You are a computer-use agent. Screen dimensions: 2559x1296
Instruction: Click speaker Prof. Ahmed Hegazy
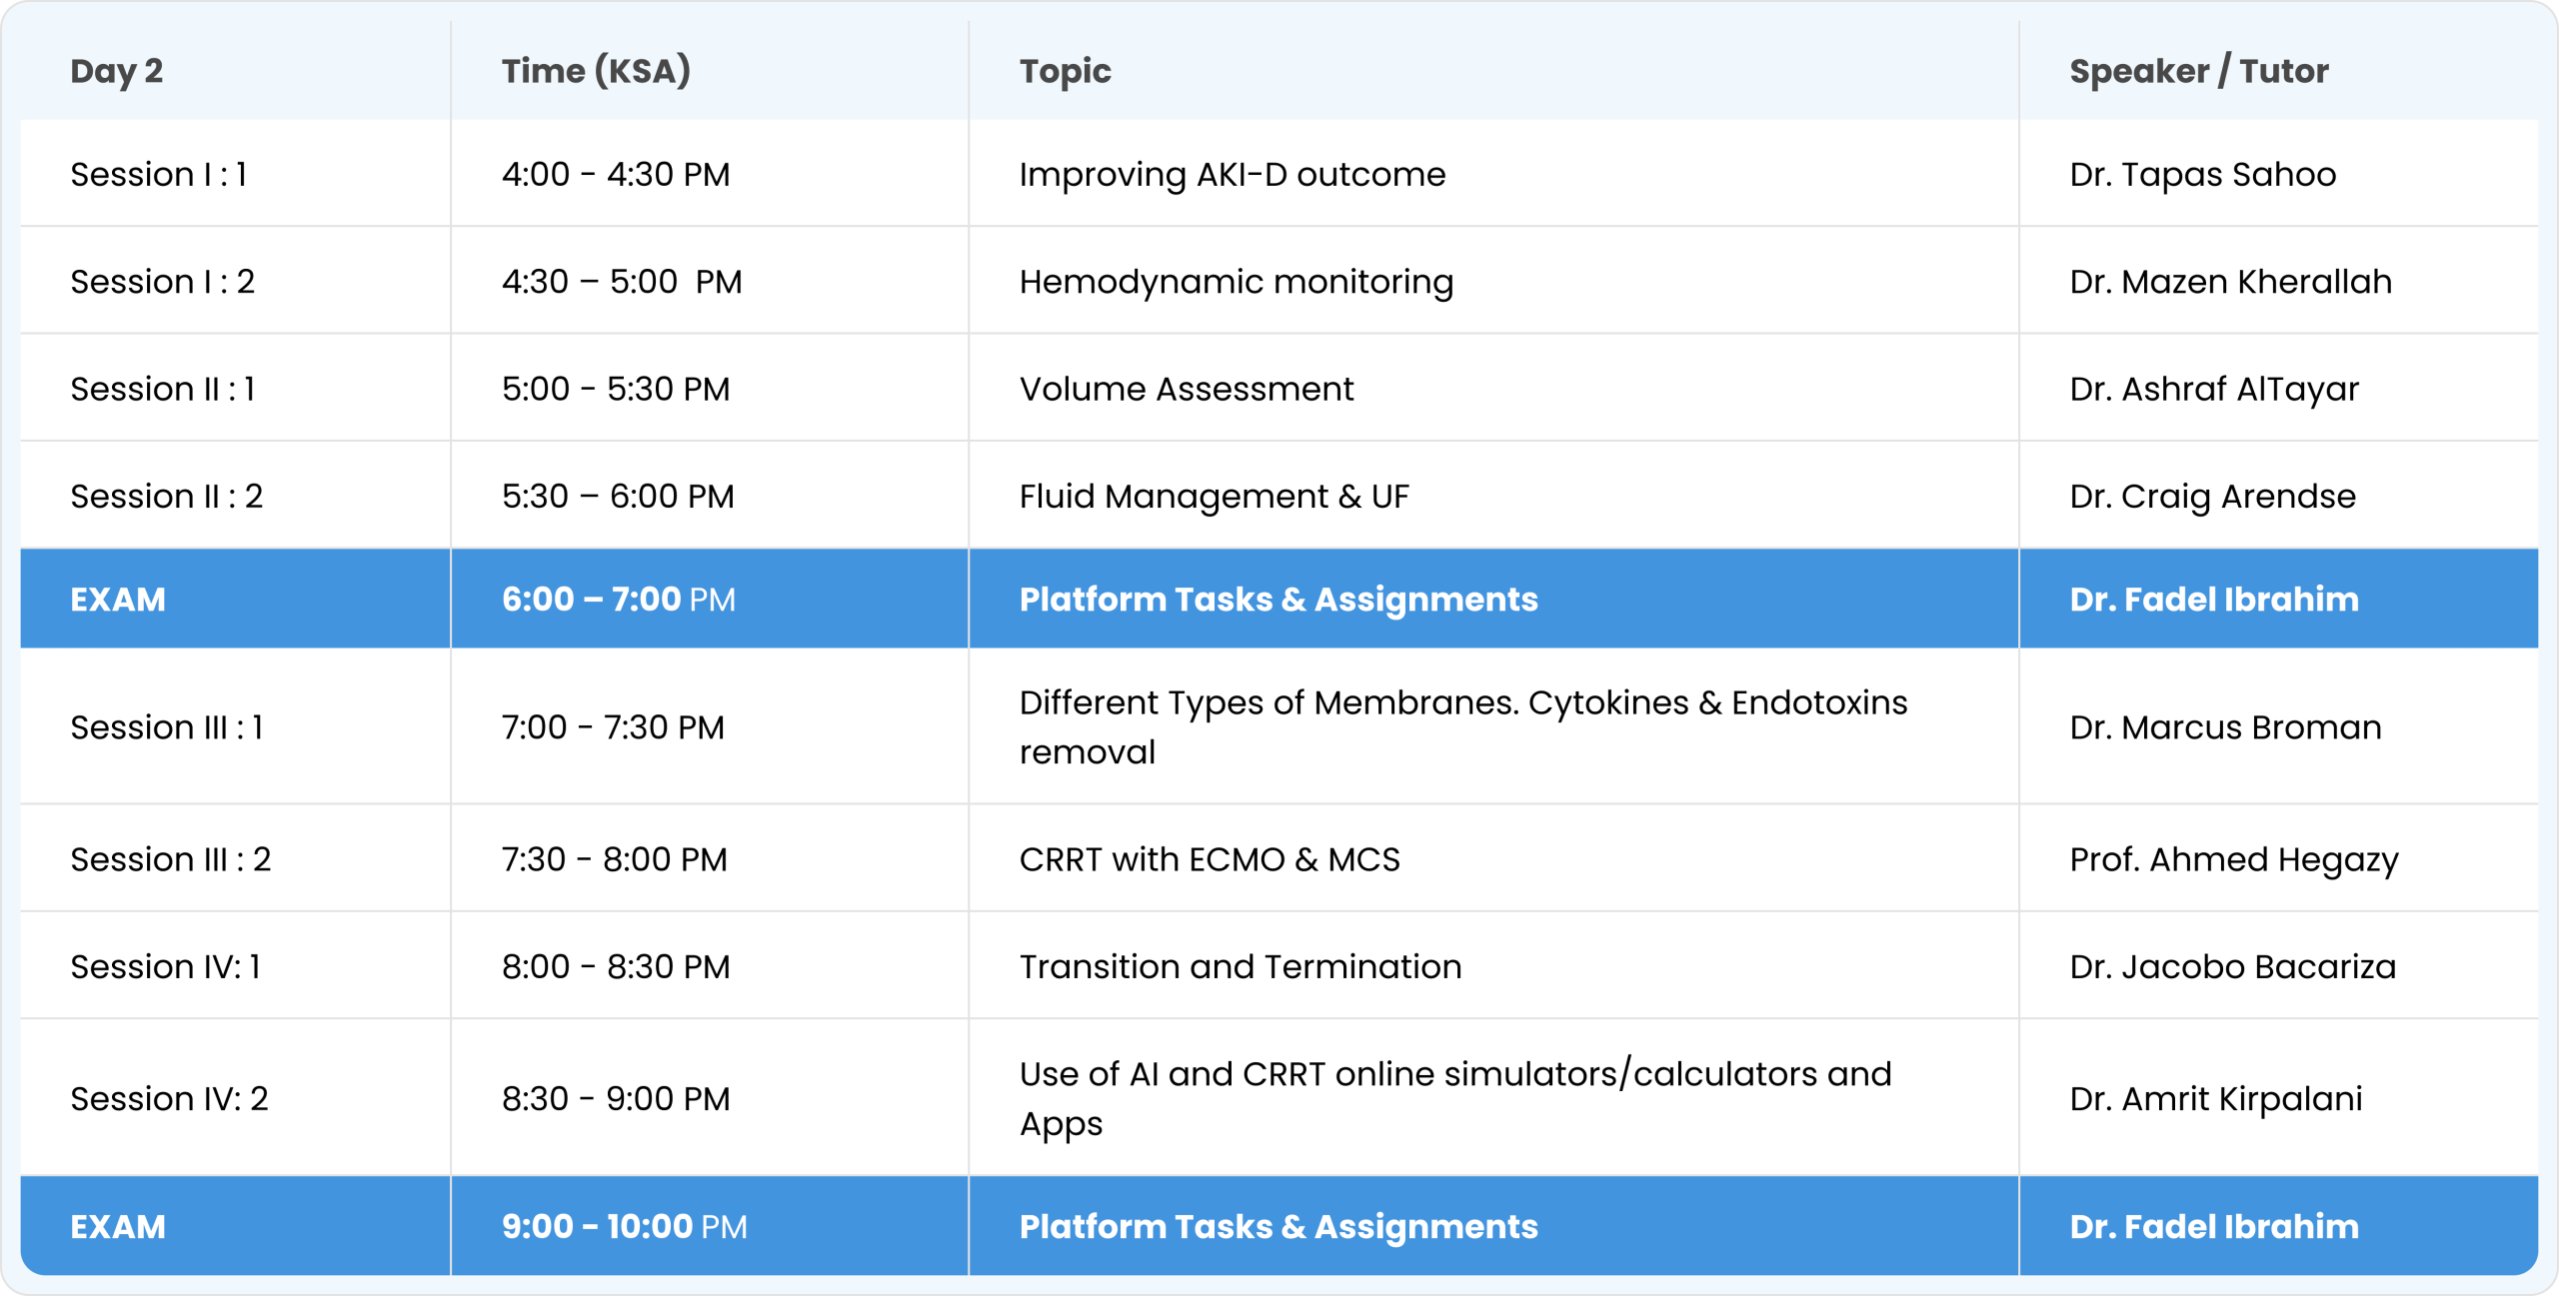(2234, 859)
